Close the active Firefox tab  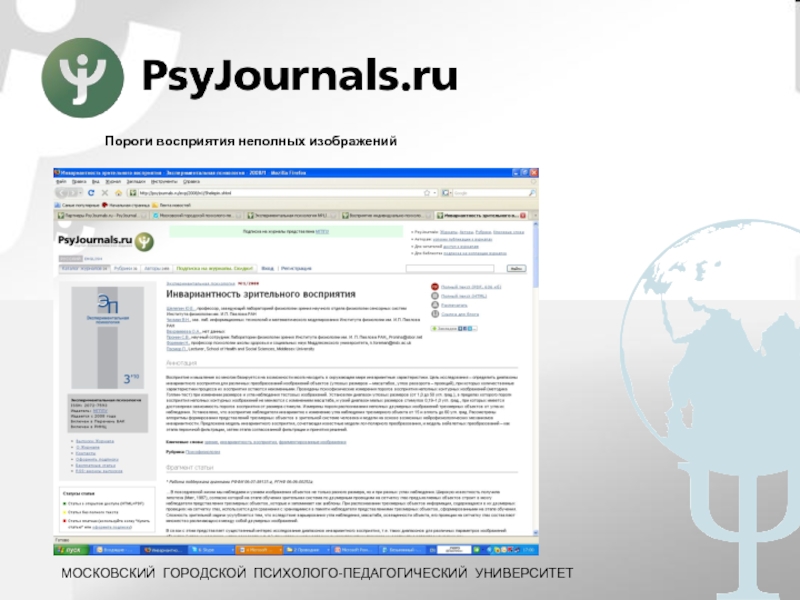[523, 216]
